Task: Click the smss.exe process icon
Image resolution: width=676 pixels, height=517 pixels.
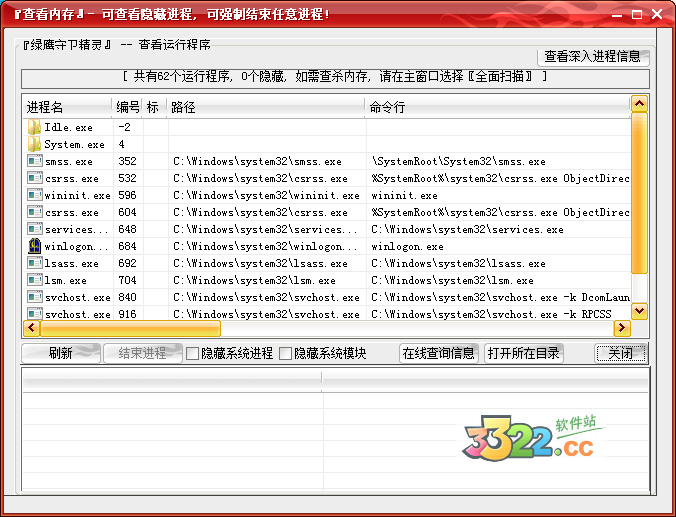Action: [x=34, y=161]
